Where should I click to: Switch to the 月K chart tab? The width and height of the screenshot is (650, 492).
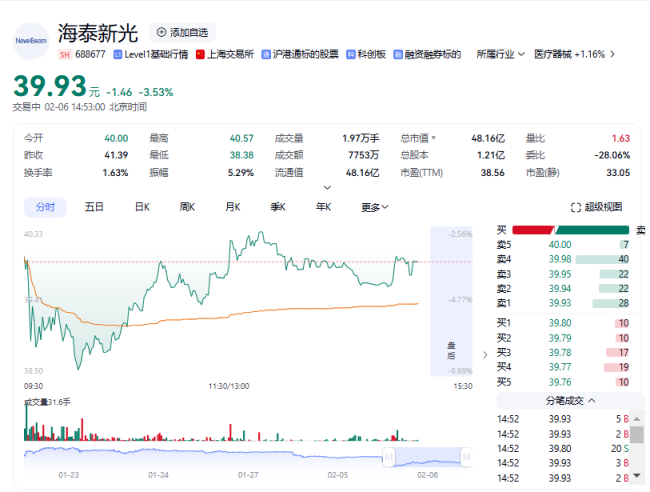click(x=233, y=207)
